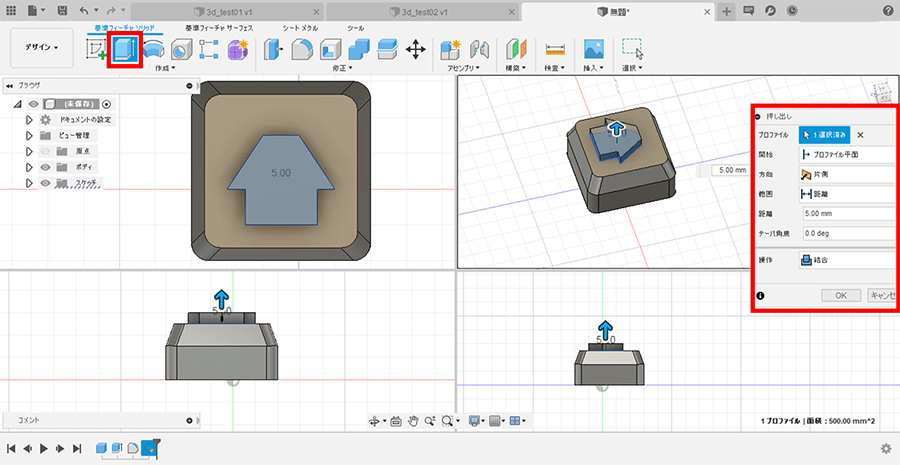Select the Create Sketch tool
Image resolution: width=900 pixels, height=465 pixels.
pos(96,50)
